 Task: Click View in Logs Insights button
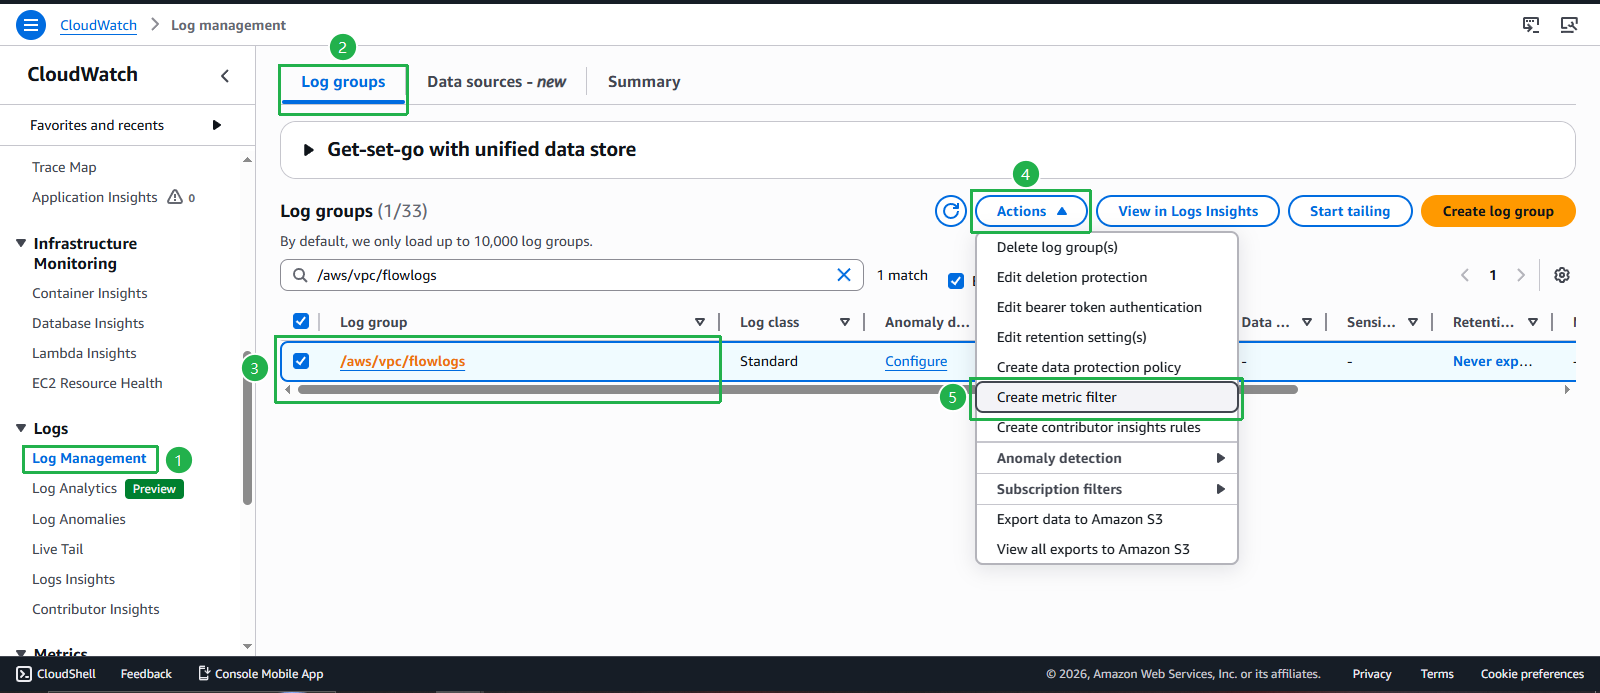coord(1188,211)
